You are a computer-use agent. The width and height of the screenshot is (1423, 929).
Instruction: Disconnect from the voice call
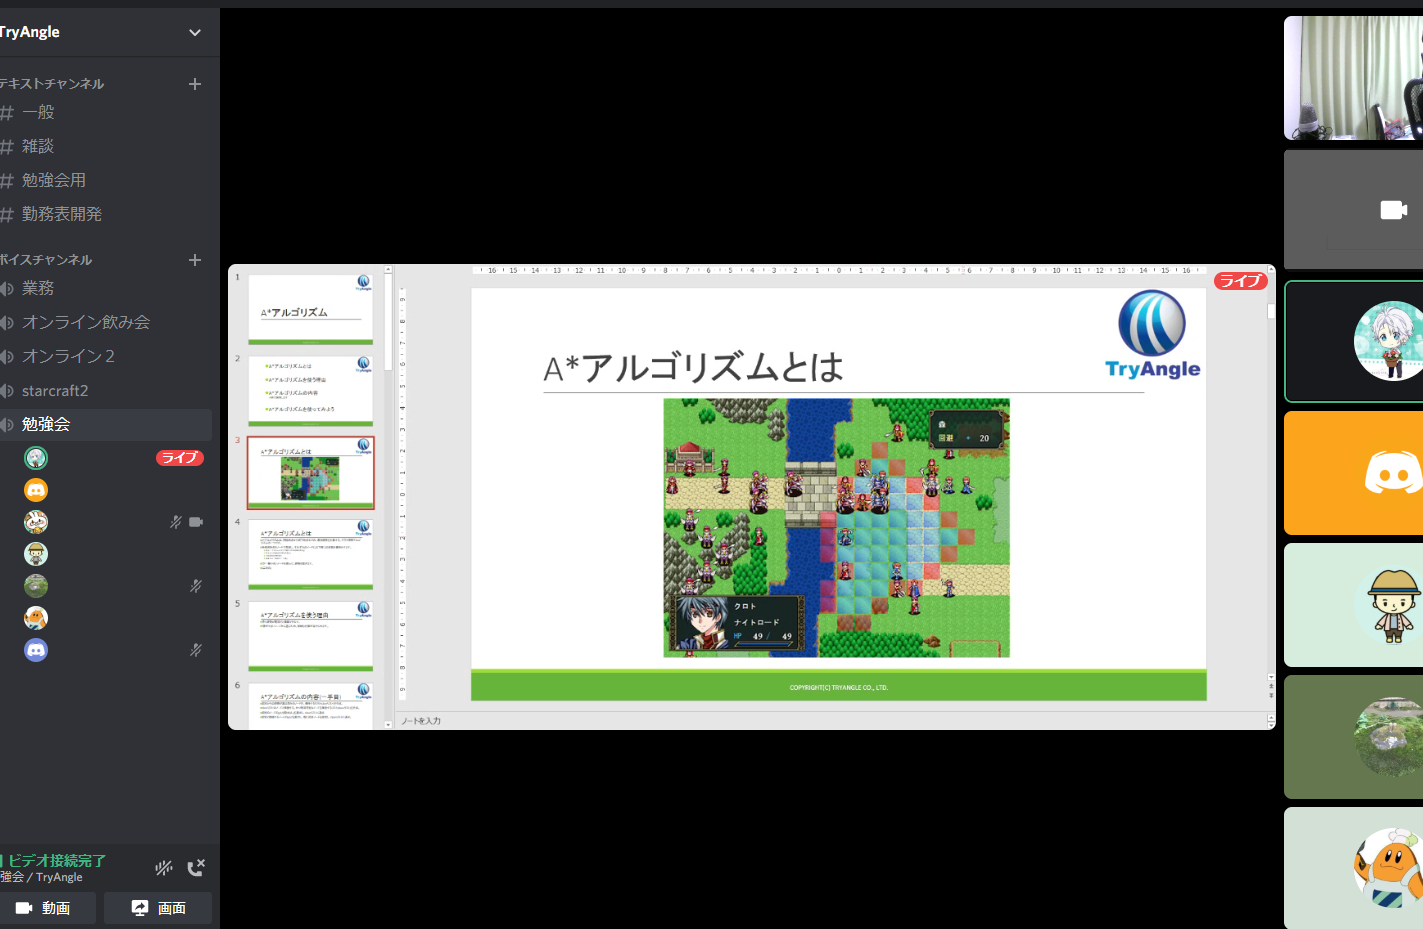tap(196, 868)
